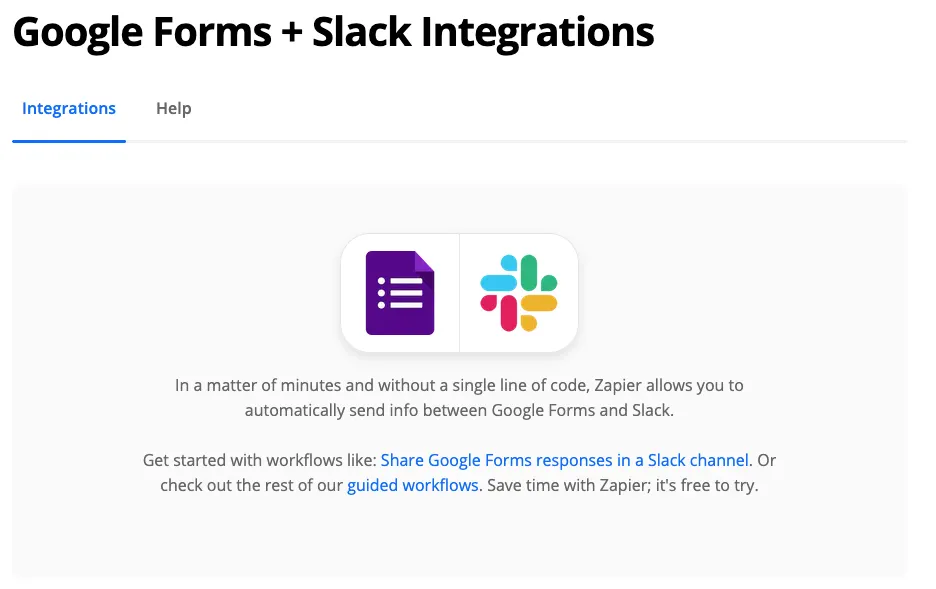
Task: Click the yellow segment of Slack logo
Action: 538,312
